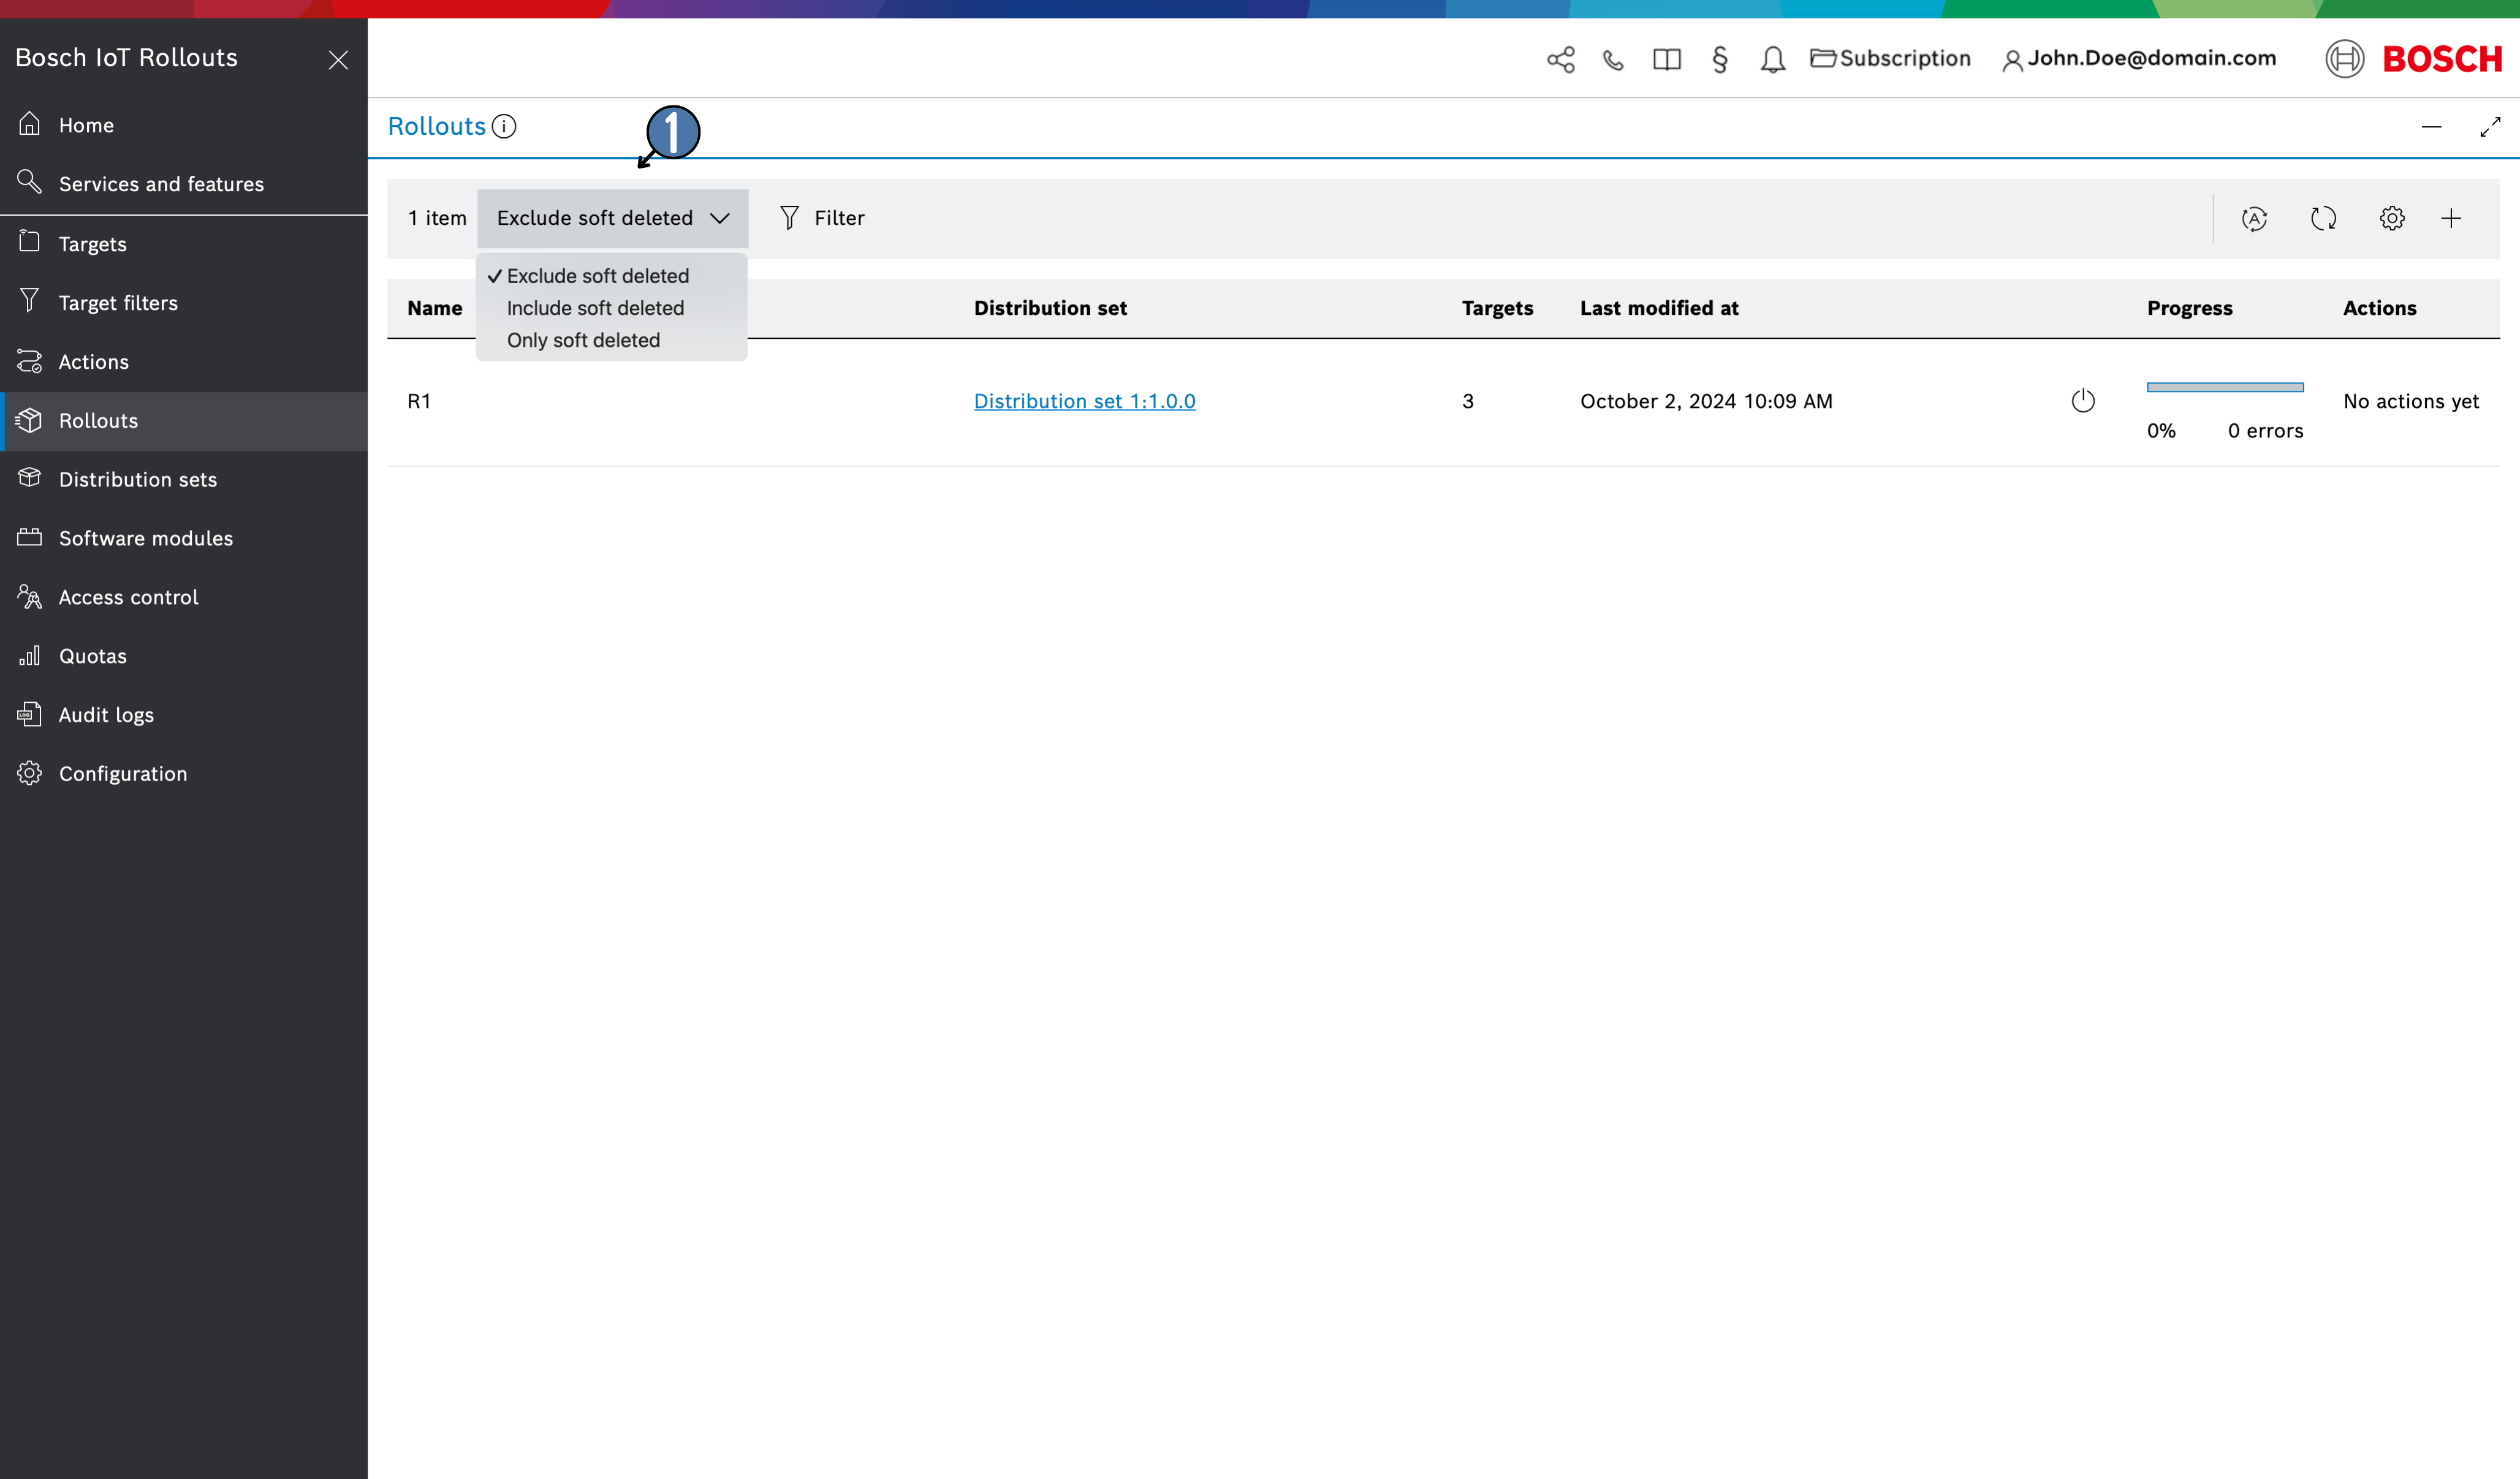Viewport: 2520px width, 1479px height.
Task: Click the Rollouts box icon in sidebar
Action: coord(30,420)
